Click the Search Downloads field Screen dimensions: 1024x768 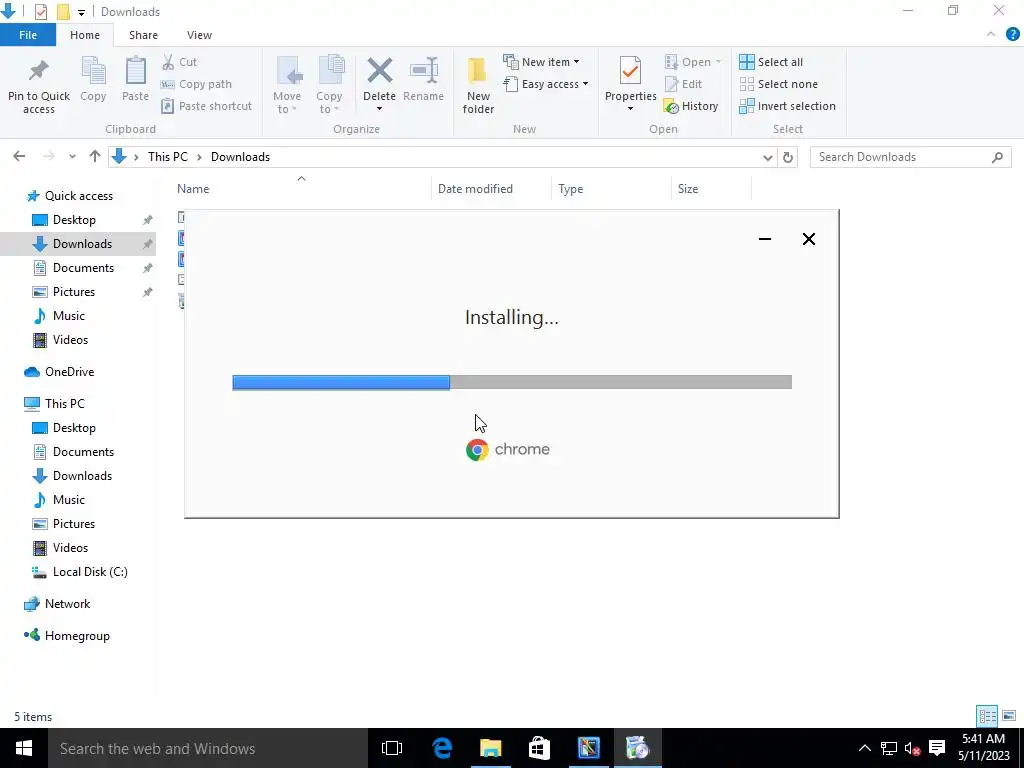tap(910, 157)
